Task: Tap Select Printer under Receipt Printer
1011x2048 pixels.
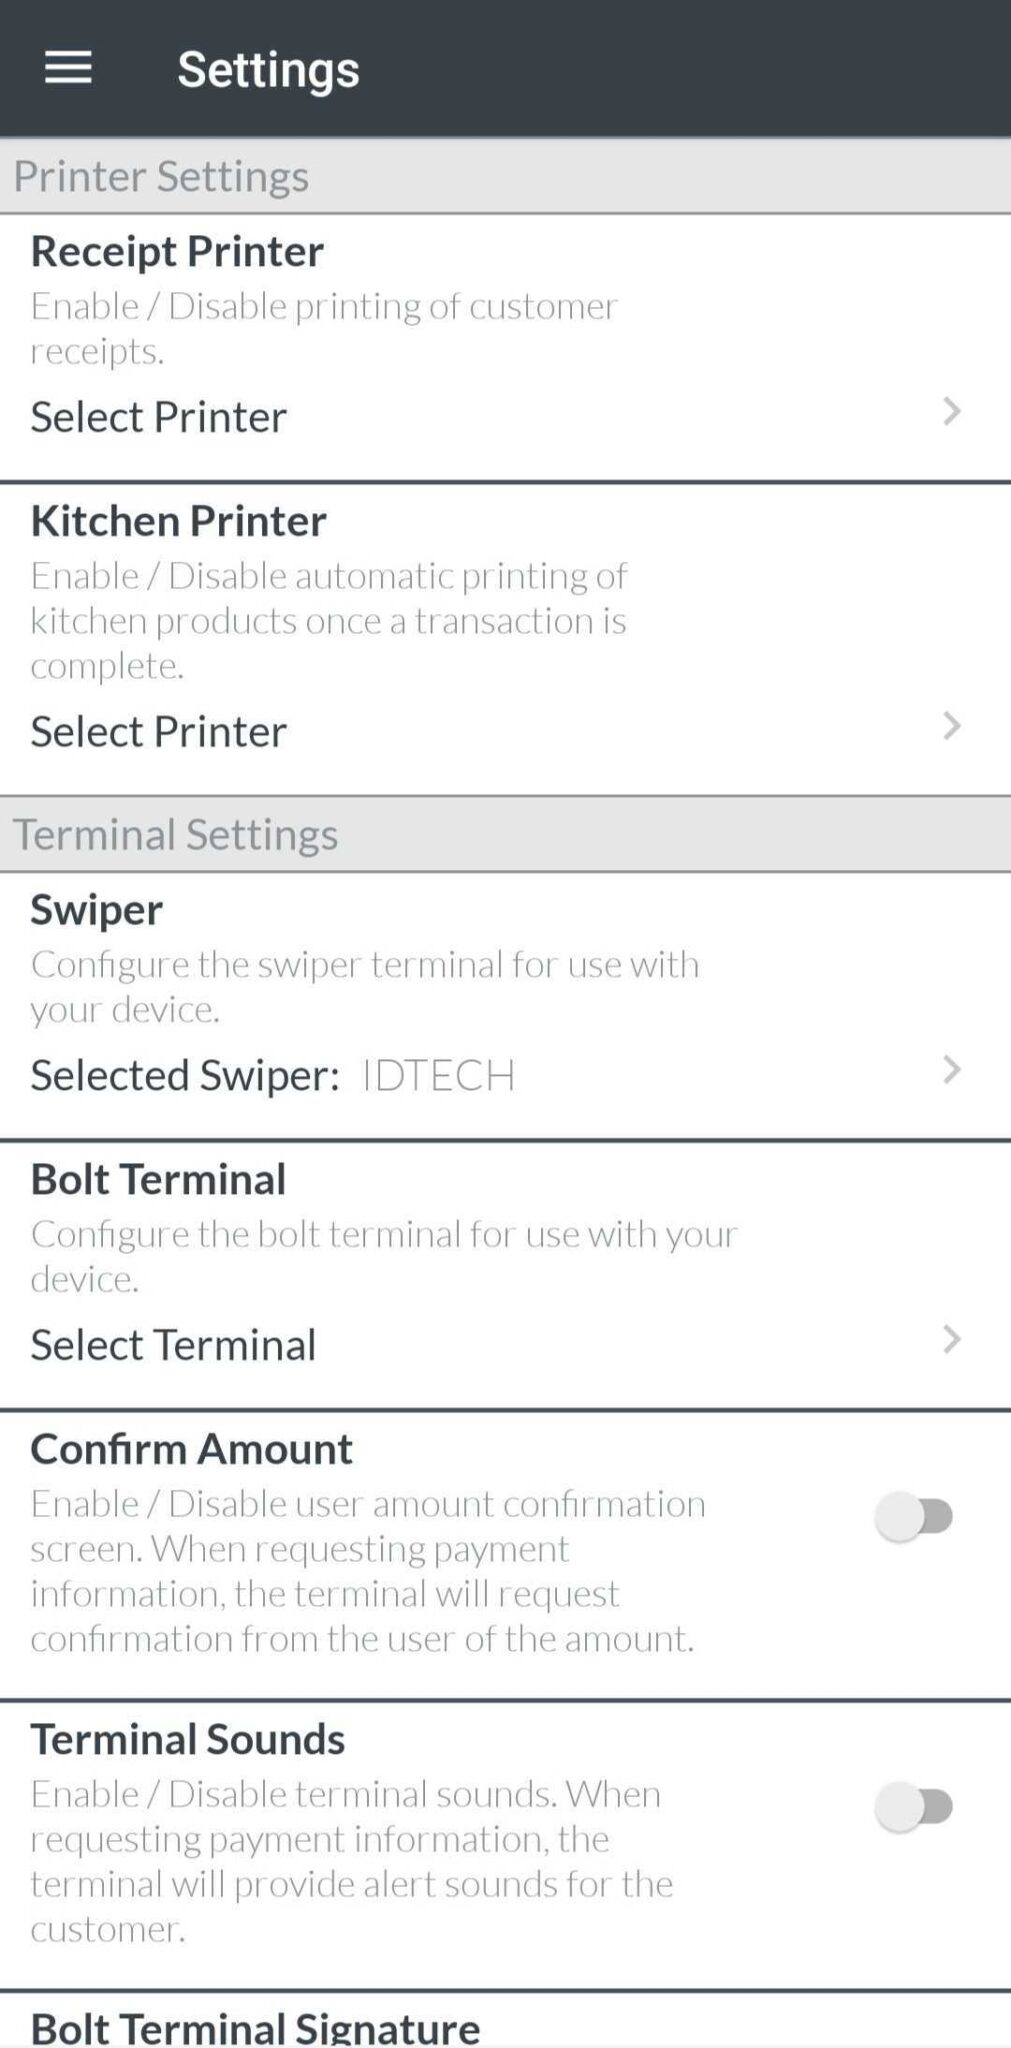Action: click(159, 417)
